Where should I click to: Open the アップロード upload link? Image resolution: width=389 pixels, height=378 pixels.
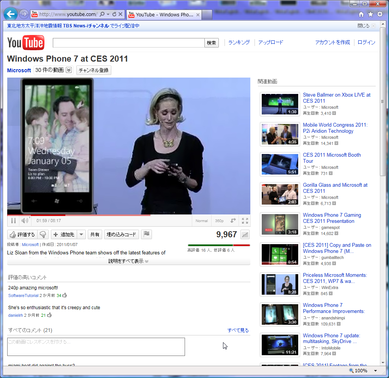coord(271,42)
